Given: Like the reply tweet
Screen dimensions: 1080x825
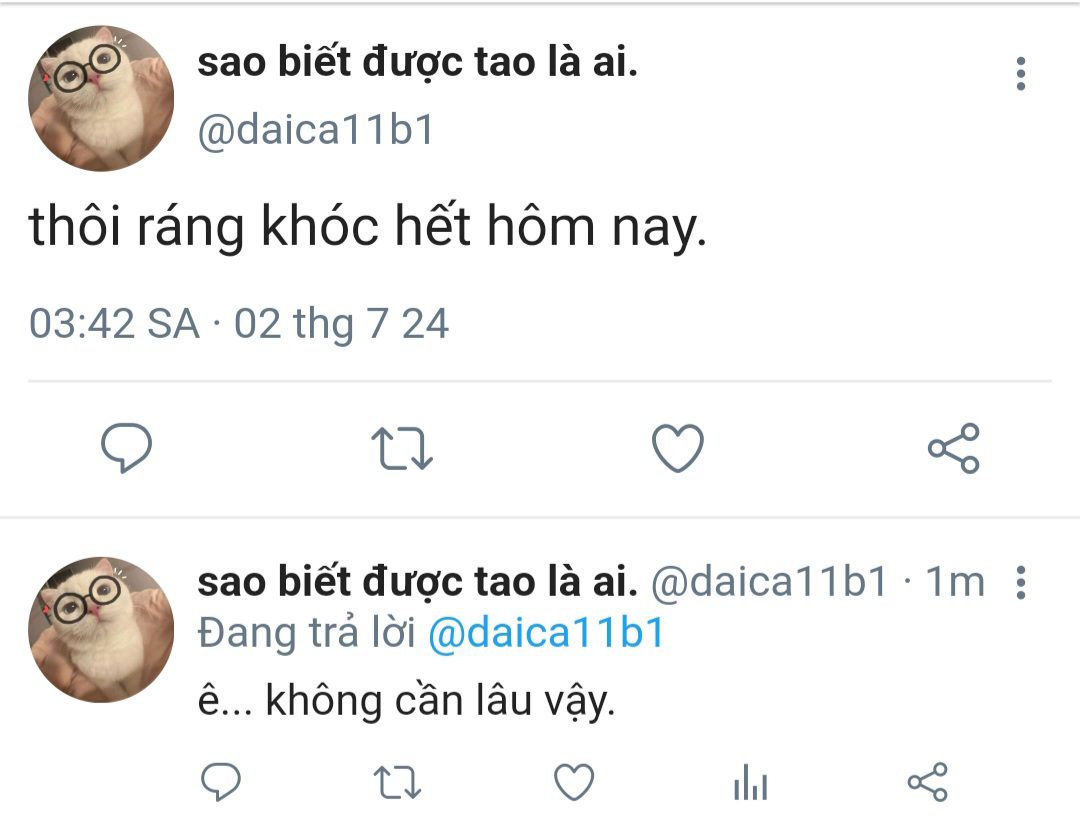Looking at the screenshot, I should (574, 782).
